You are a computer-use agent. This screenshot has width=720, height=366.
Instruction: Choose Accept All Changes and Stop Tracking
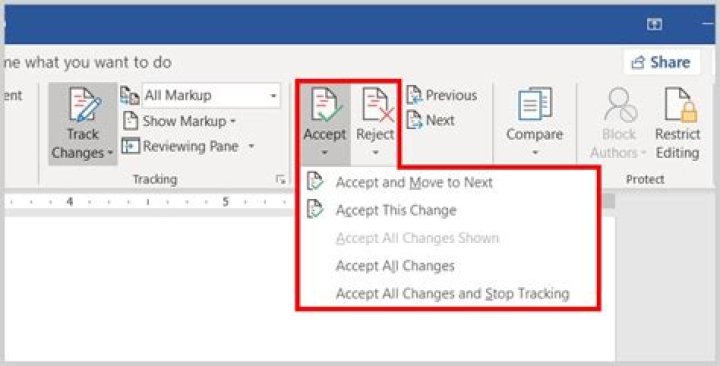453,293
